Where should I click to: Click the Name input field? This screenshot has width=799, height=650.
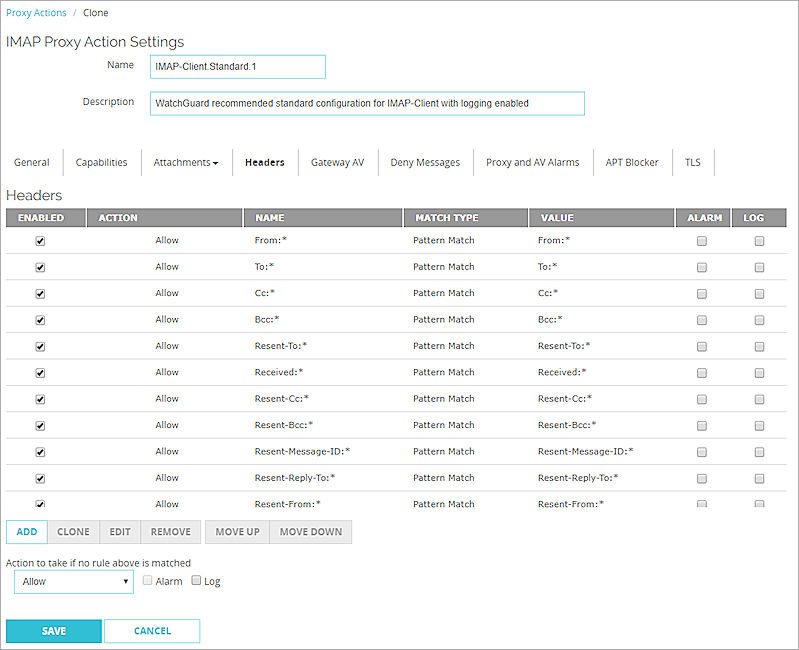click(x=238, y=66)
